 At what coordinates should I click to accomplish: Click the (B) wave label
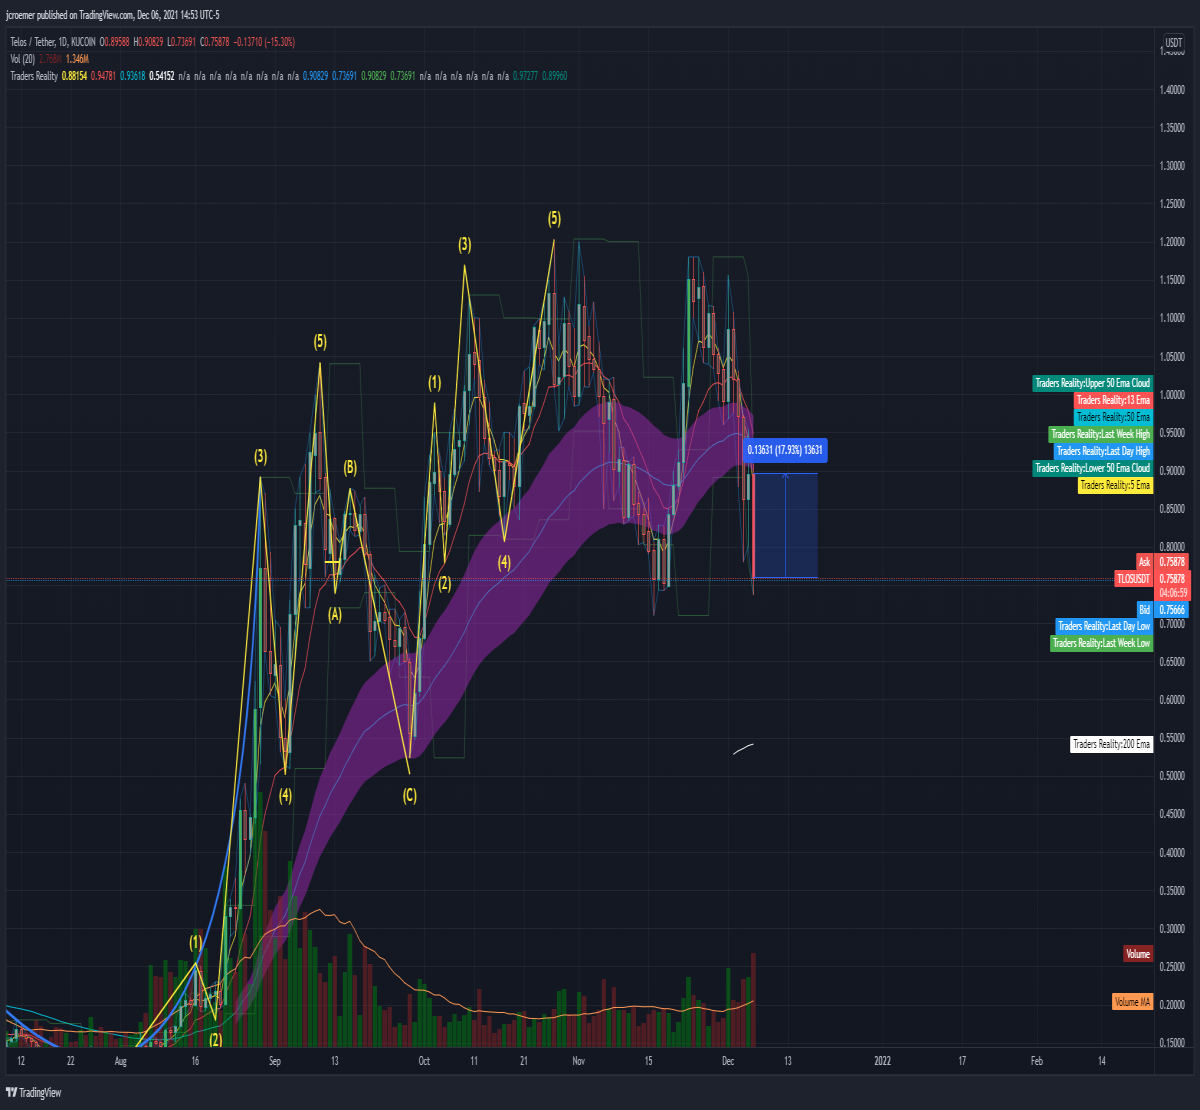pos(350,467)
